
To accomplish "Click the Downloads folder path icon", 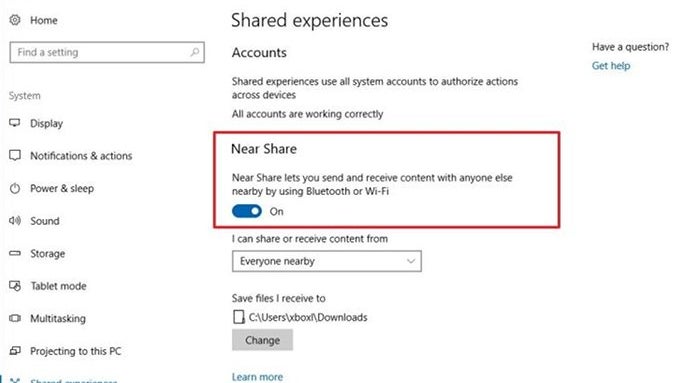I will [239, 317].
